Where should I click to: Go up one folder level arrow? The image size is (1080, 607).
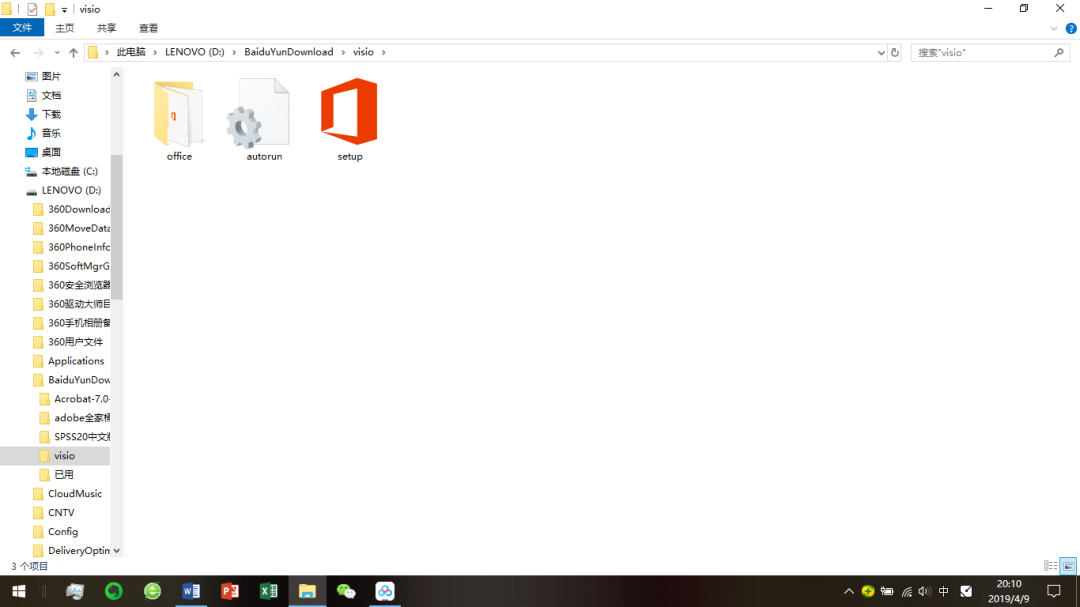coord(73,52)
